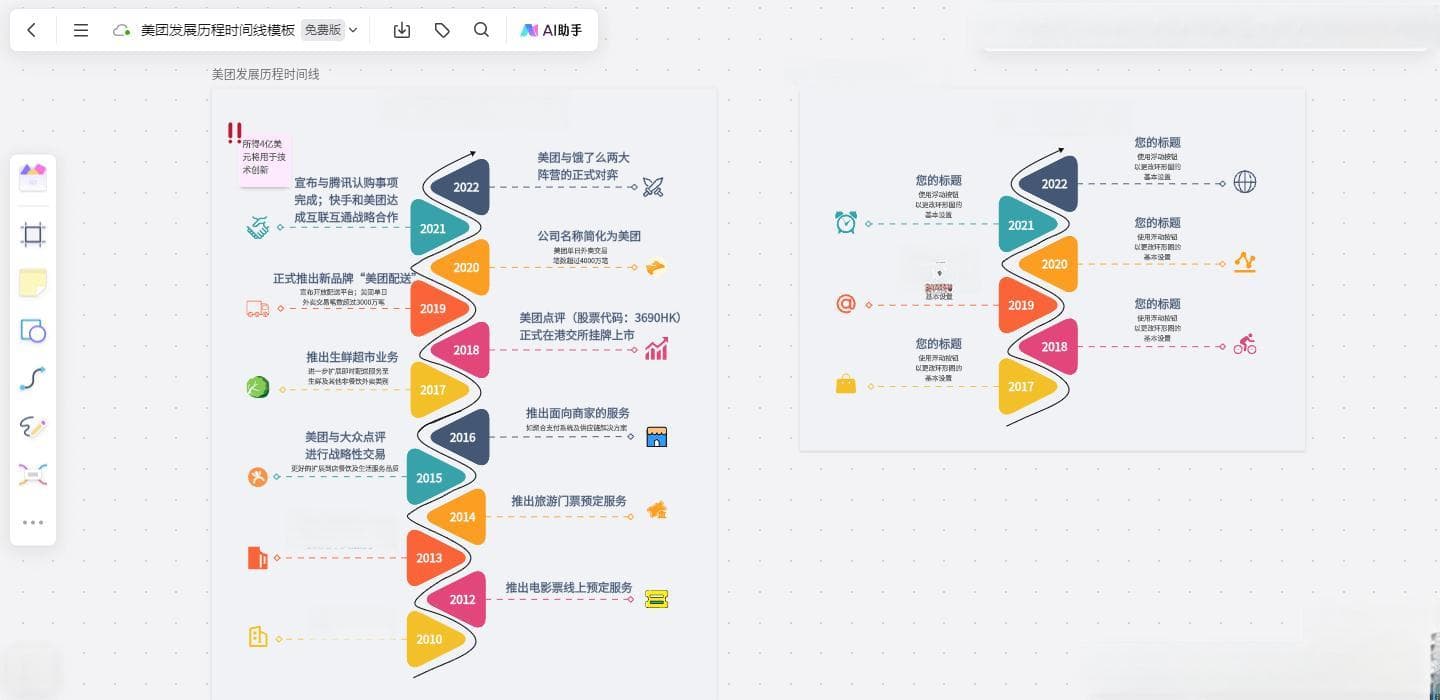Click the growth chart icon beside 2018
Viewport: 1440px width, 700px height.
656,349
